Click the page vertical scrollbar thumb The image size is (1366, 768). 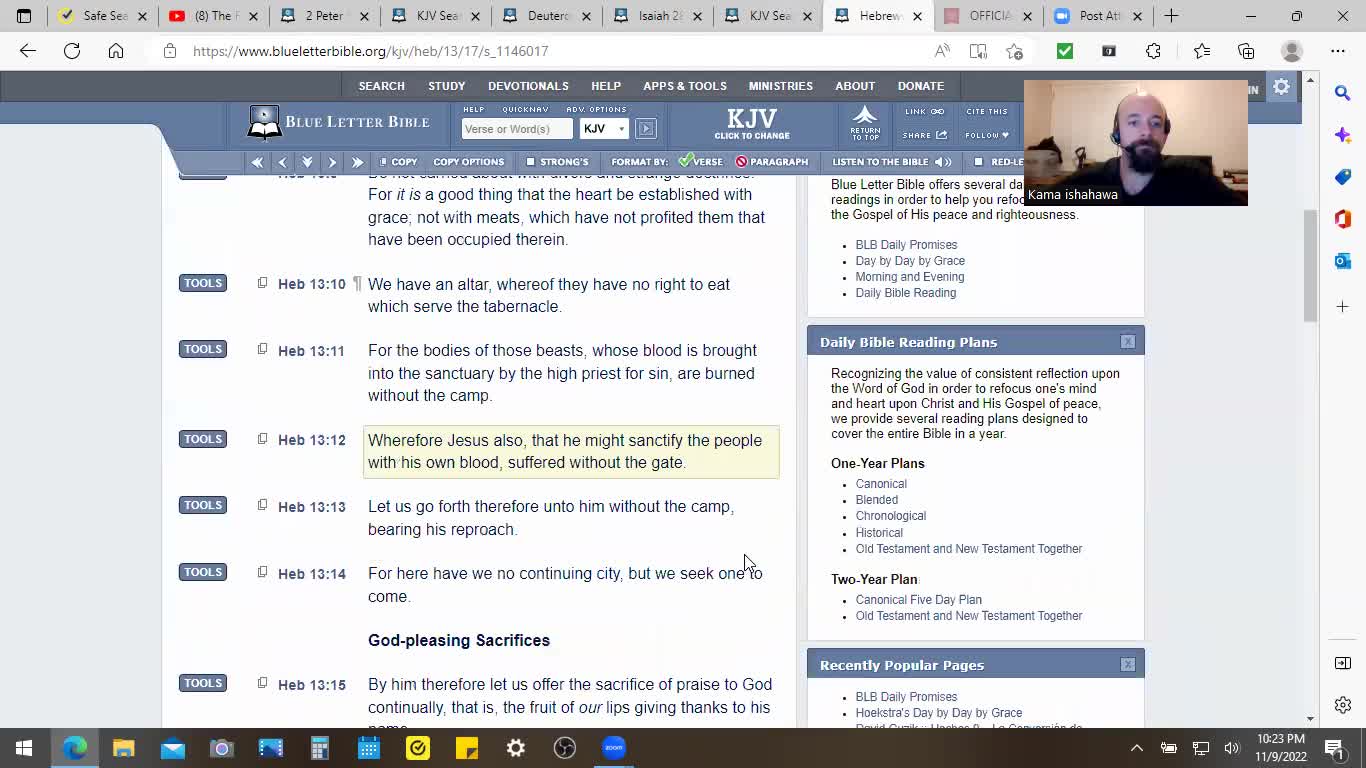click(1310, 265)
